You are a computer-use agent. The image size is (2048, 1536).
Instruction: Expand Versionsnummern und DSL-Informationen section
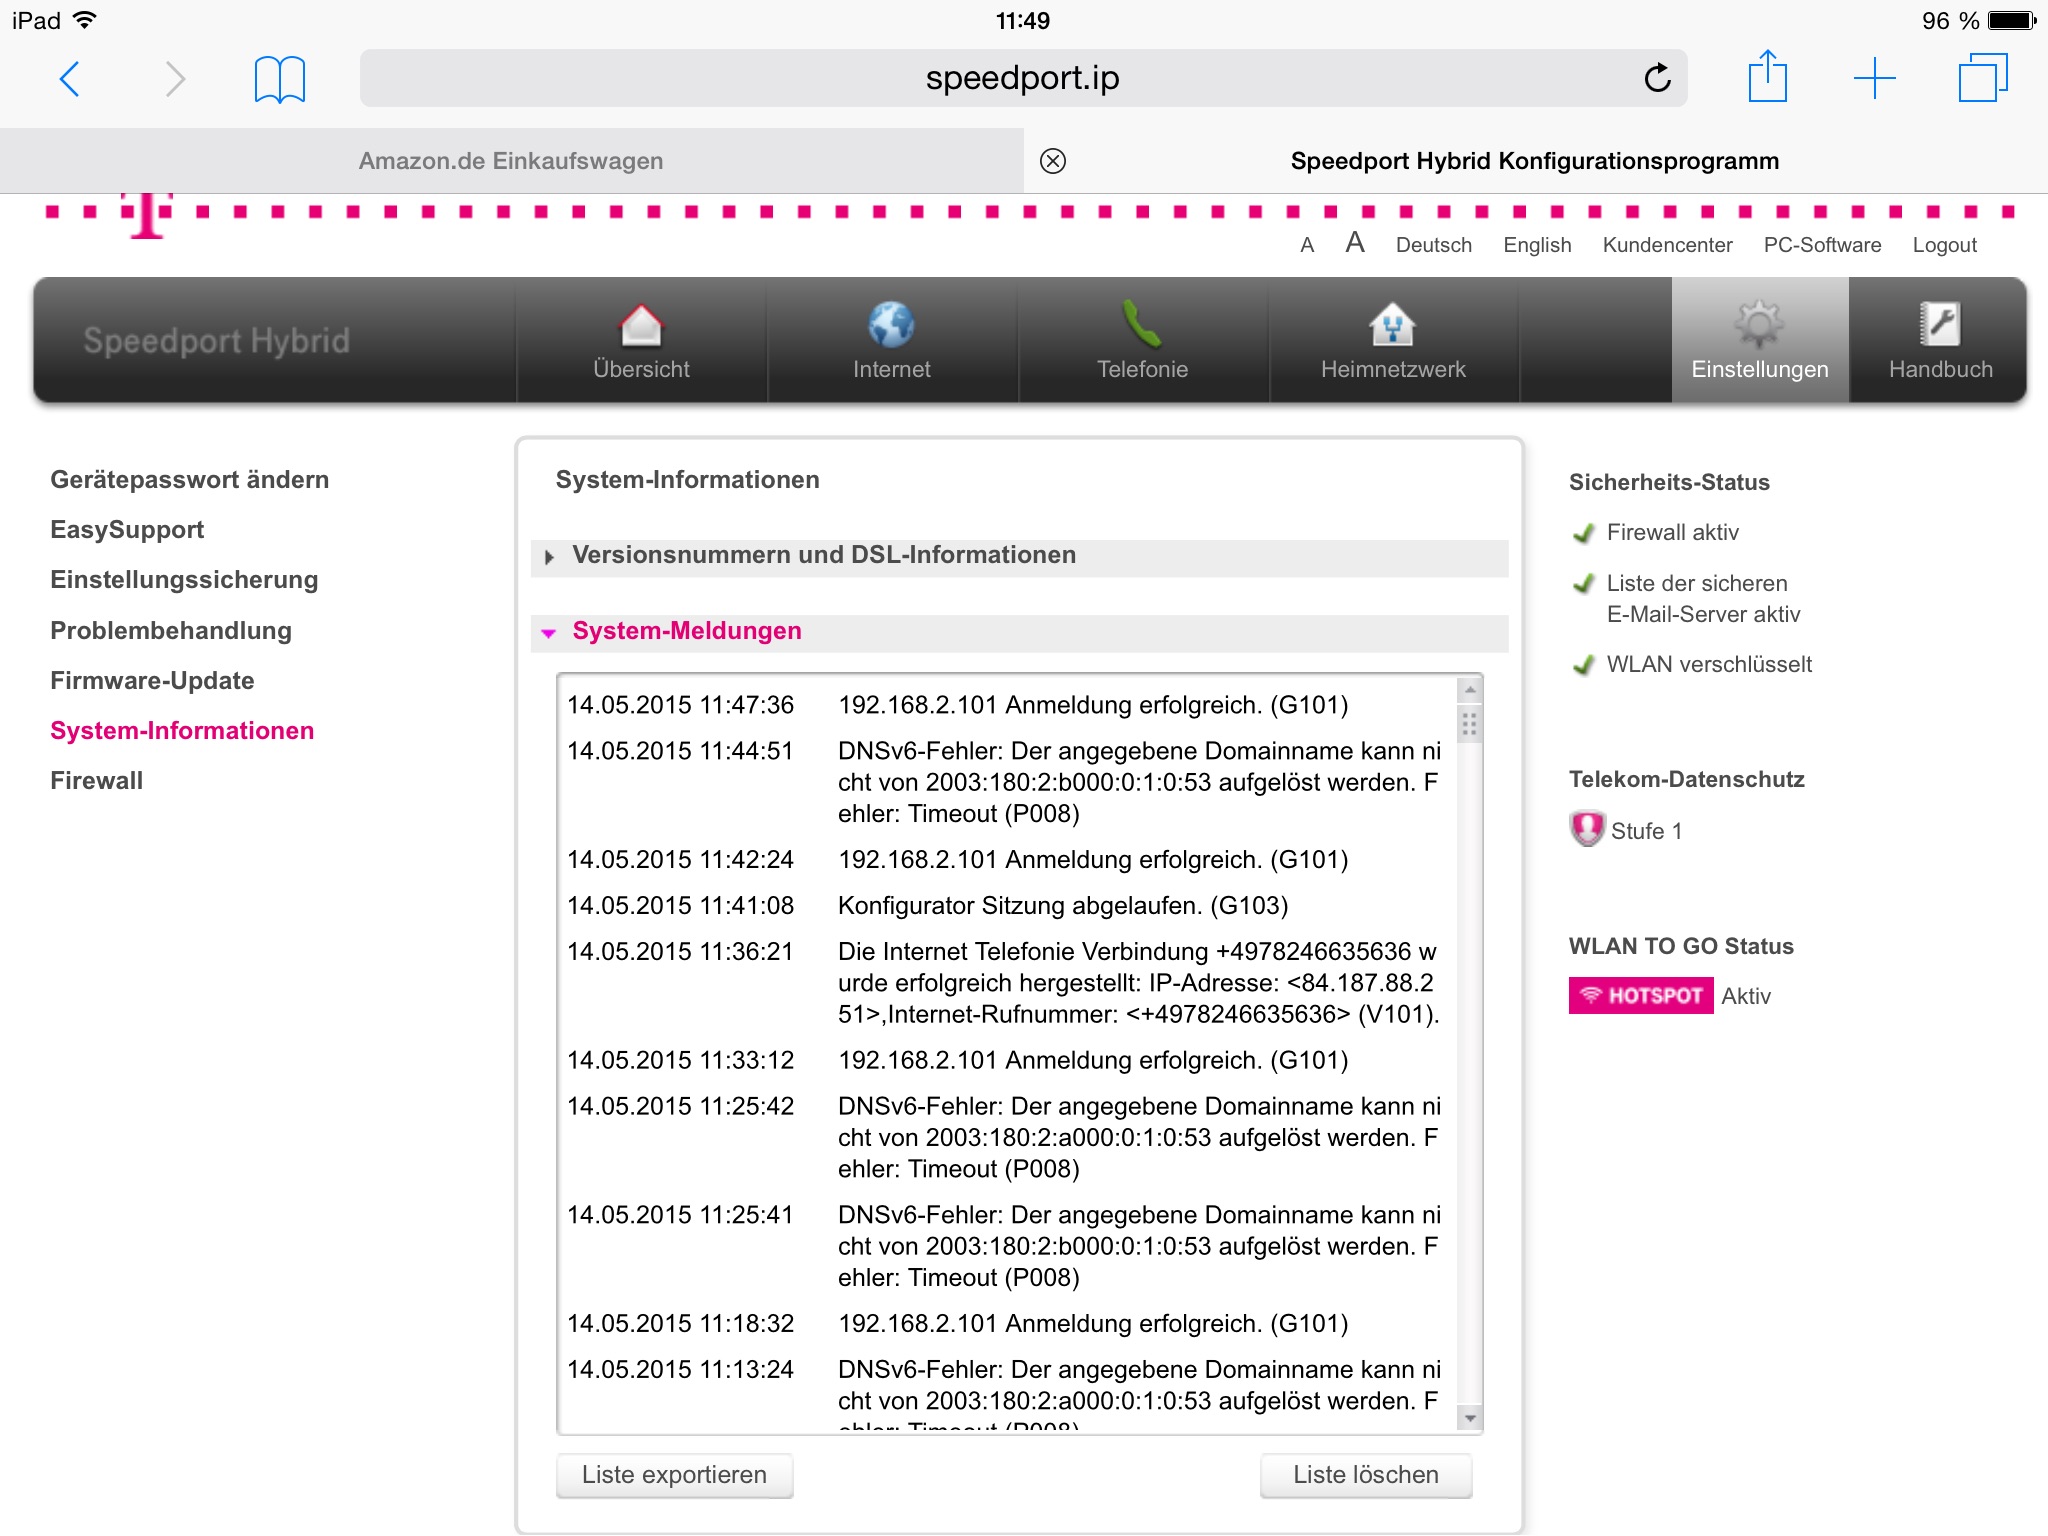click(1019, 556)
